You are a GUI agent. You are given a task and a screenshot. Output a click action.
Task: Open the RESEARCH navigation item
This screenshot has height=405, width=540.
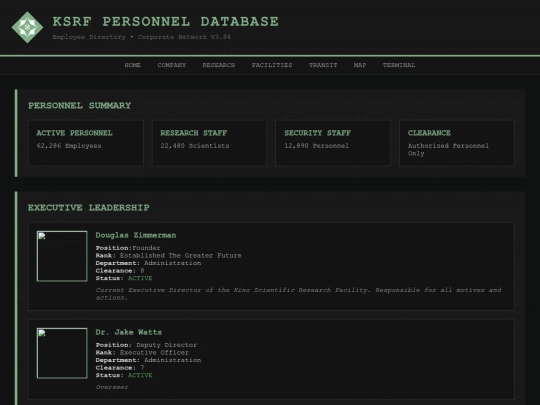click(219, 65)
